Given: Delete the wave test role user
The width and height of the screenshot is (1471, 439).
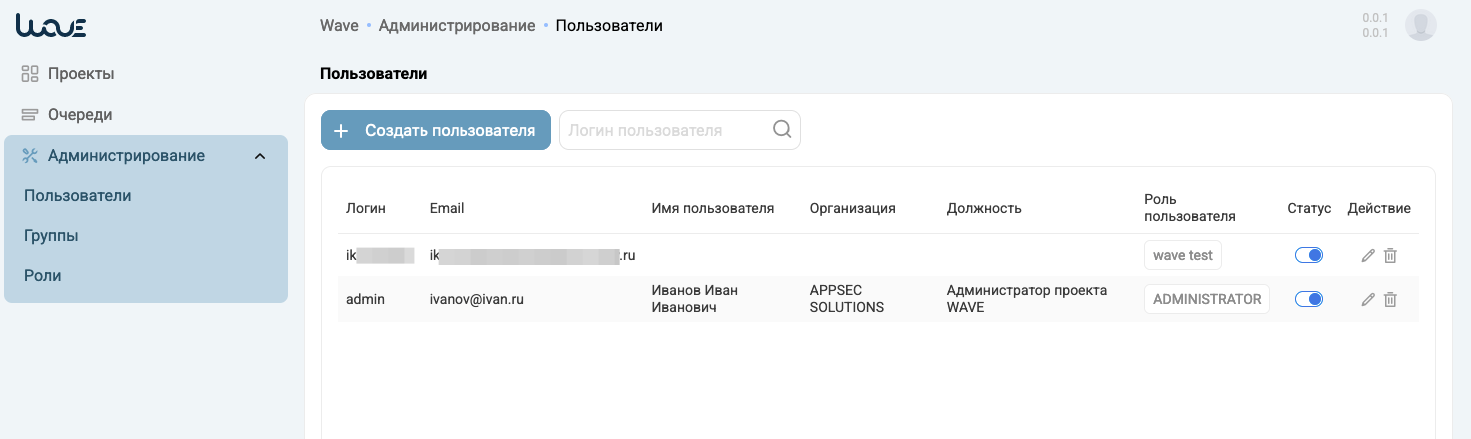Looking at the screenshot, I should [1390, 255].
